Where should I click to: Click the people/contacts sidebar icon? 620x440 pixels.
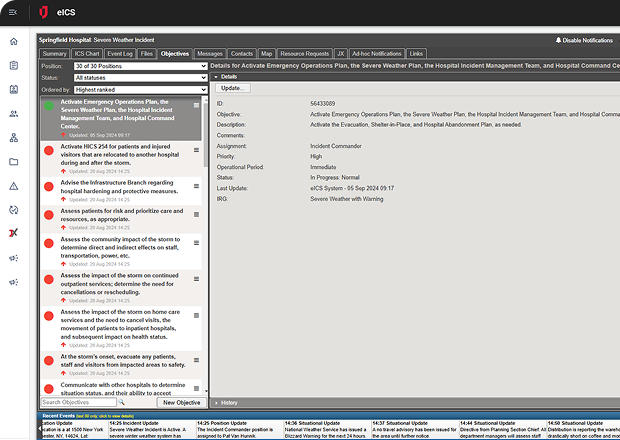[14, 113]
